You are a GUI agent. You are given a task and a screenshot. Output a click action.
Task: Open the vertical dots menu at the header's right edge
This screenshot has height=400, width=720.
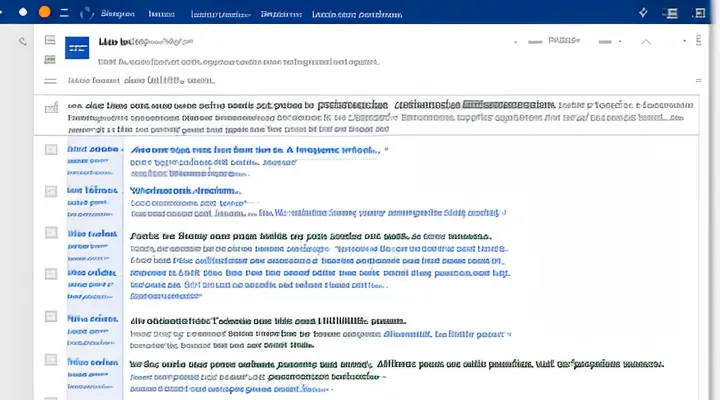(698, 40)
